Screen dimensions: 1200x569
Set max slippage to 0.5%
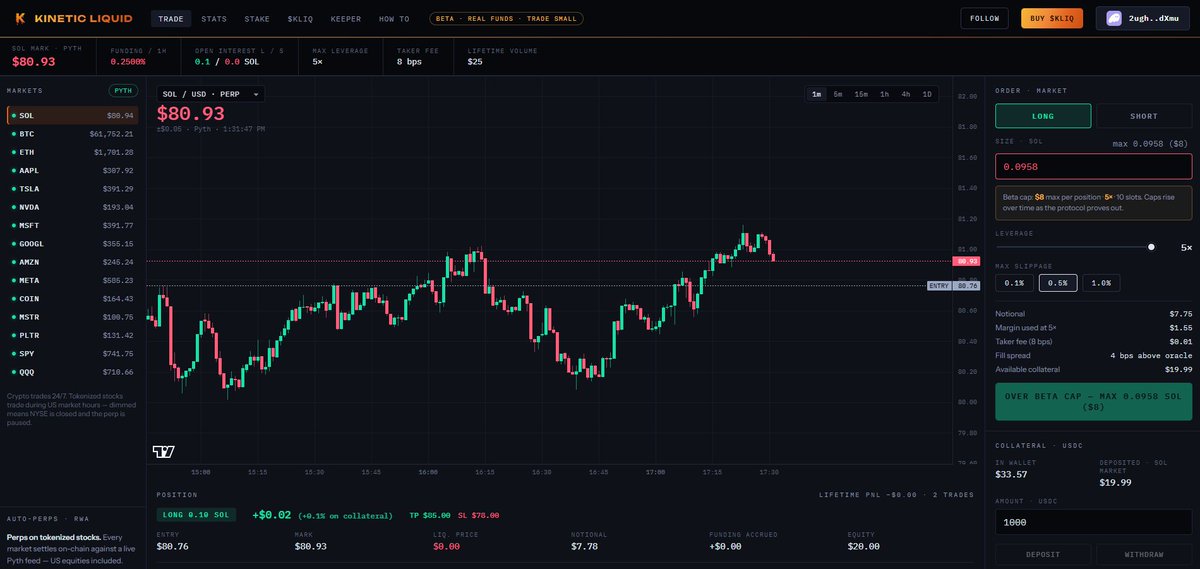tap(1058, 283)
